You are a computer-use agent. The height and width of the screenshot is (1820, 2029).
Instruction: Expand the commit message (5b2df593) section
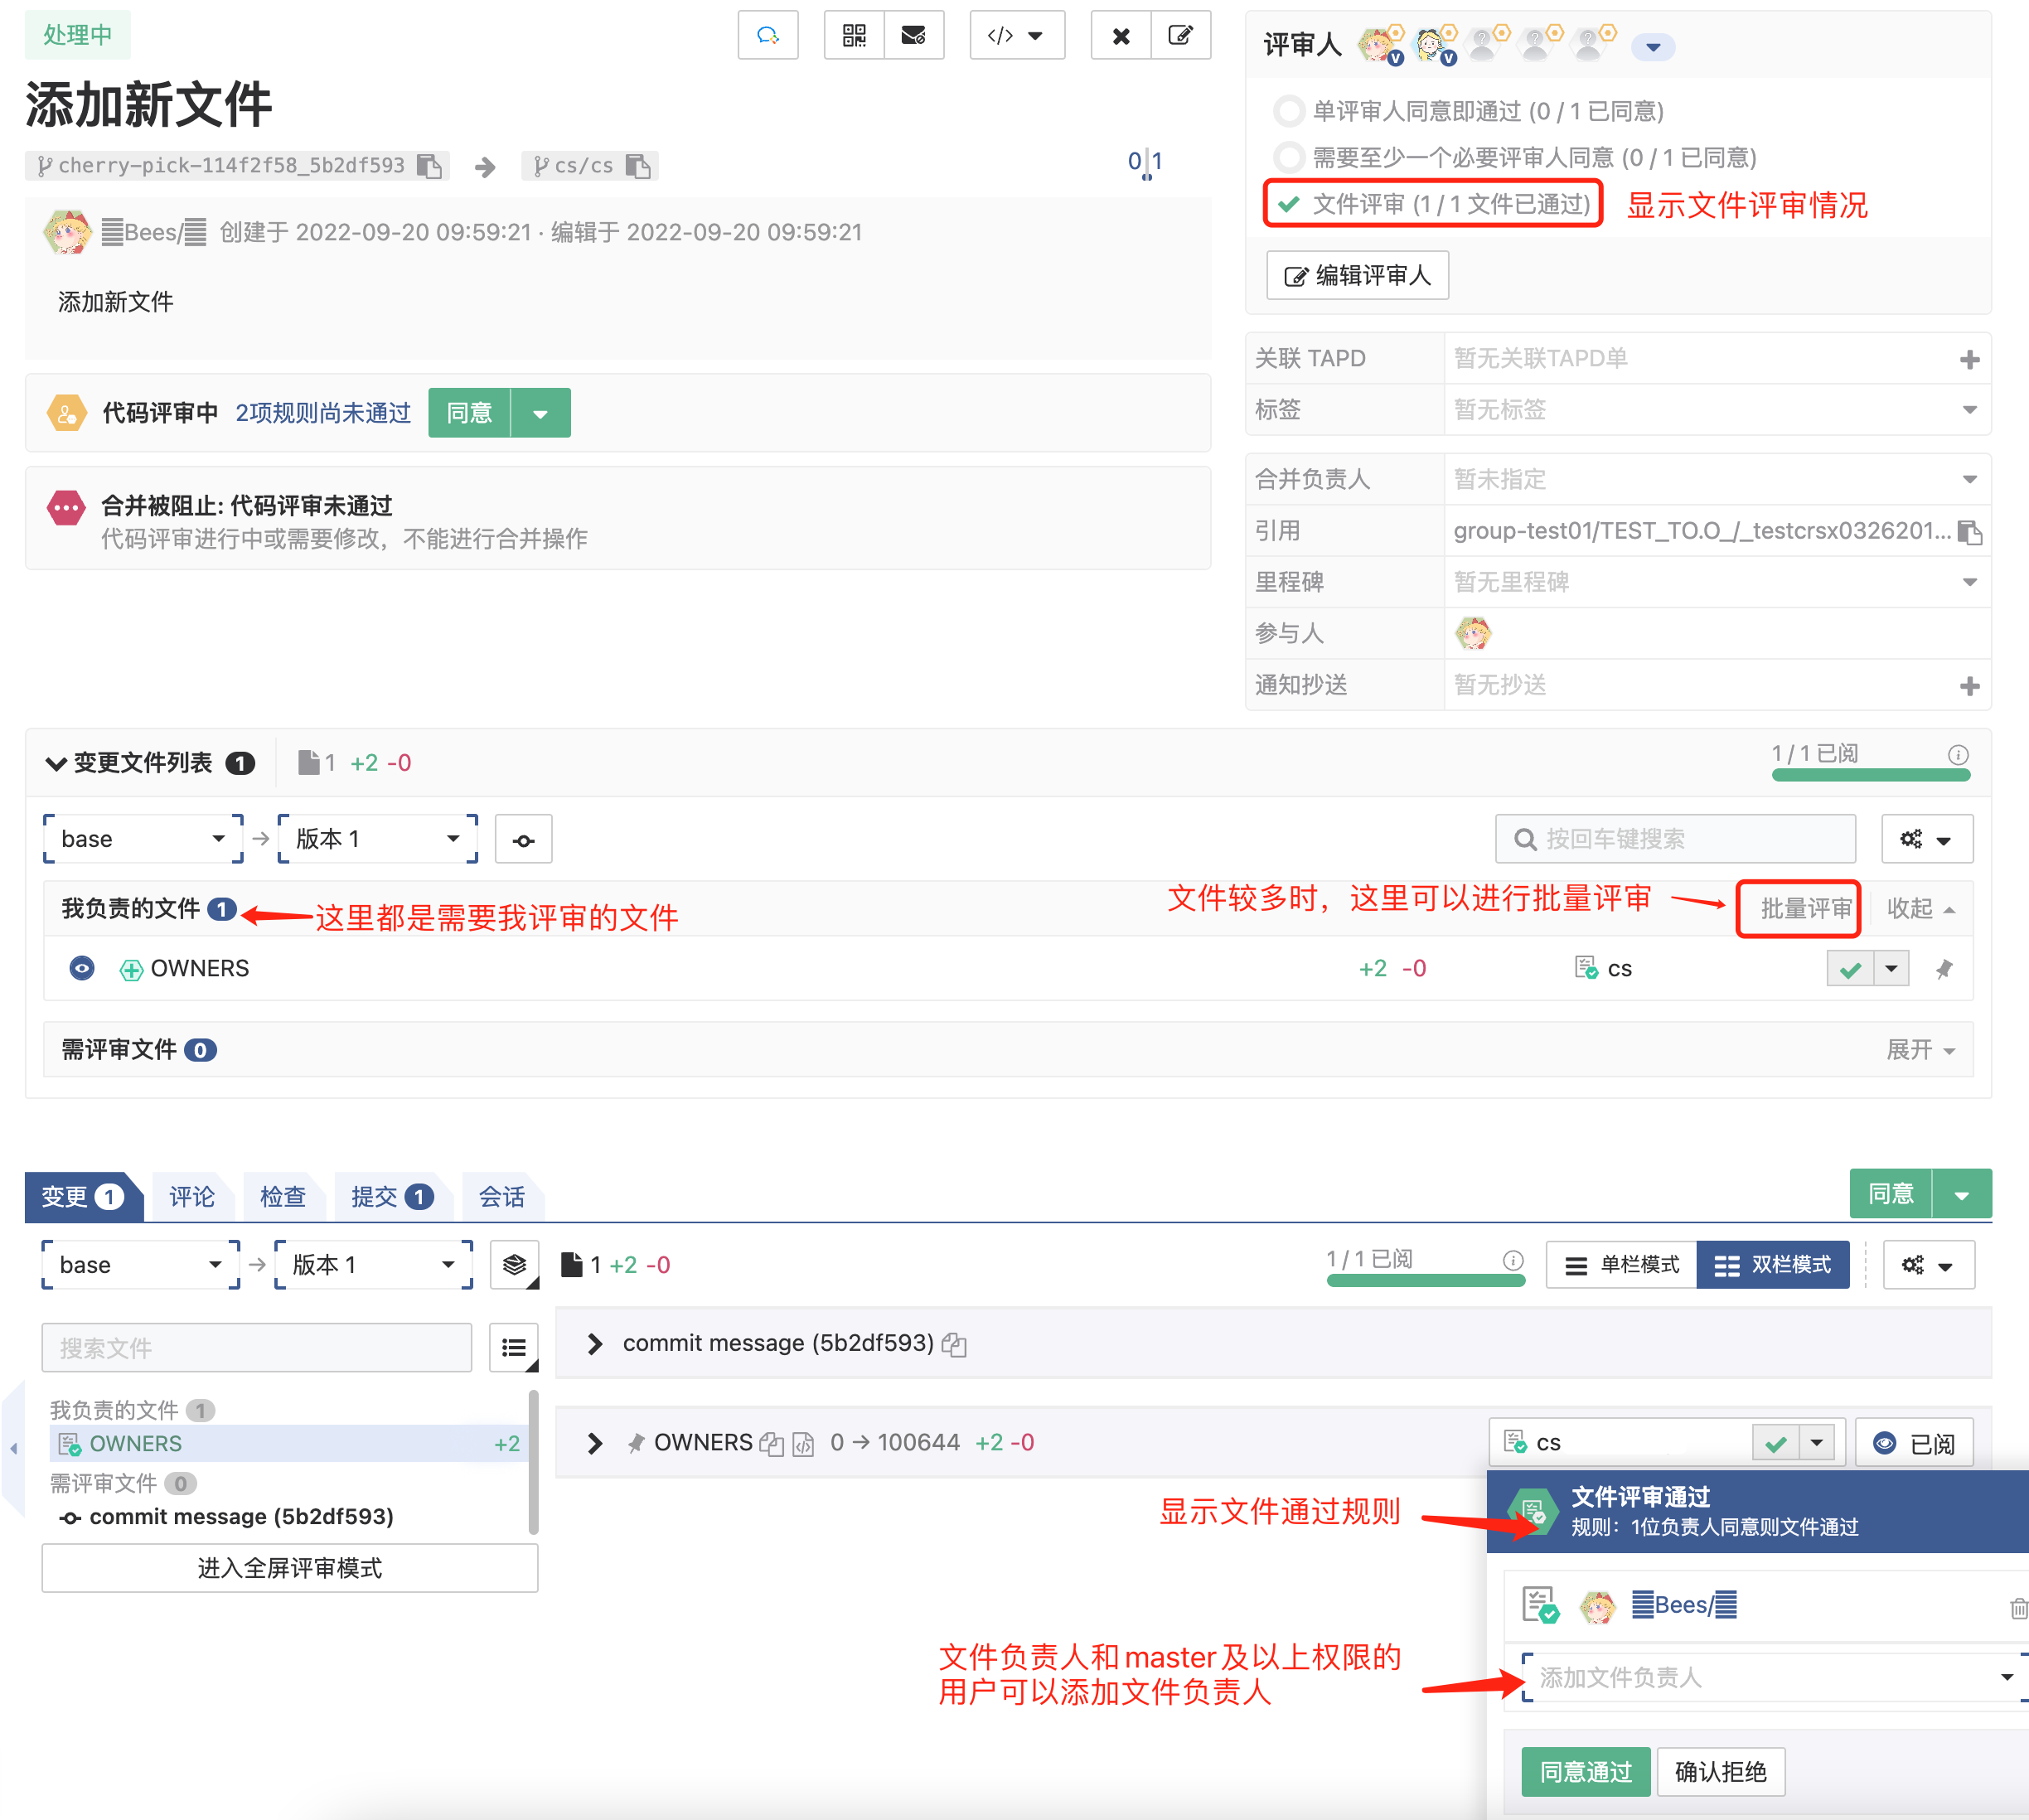[595, 1343]
